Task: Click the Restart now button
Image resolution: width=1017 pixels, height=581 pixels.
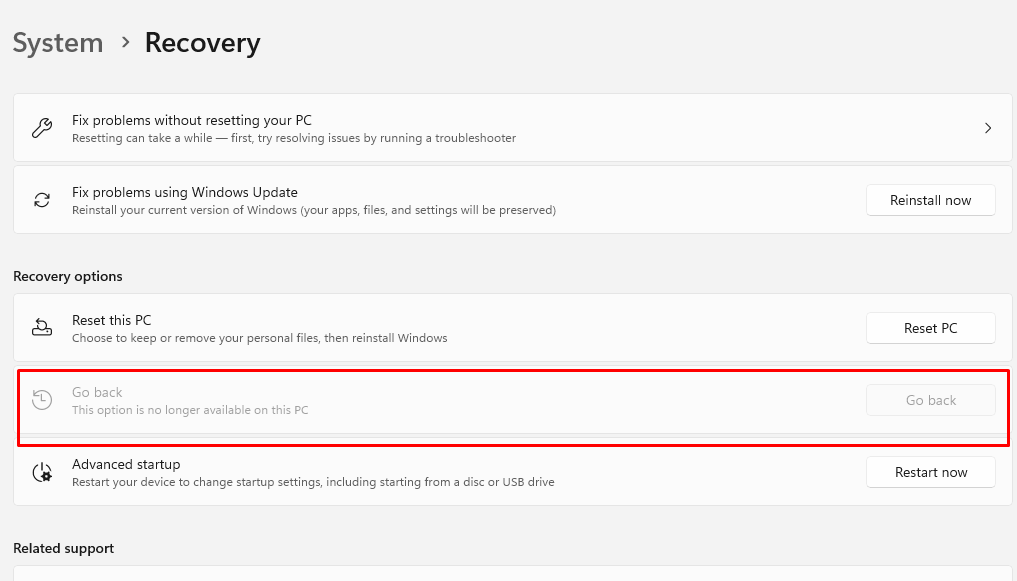Action: [x=931, y=472]
